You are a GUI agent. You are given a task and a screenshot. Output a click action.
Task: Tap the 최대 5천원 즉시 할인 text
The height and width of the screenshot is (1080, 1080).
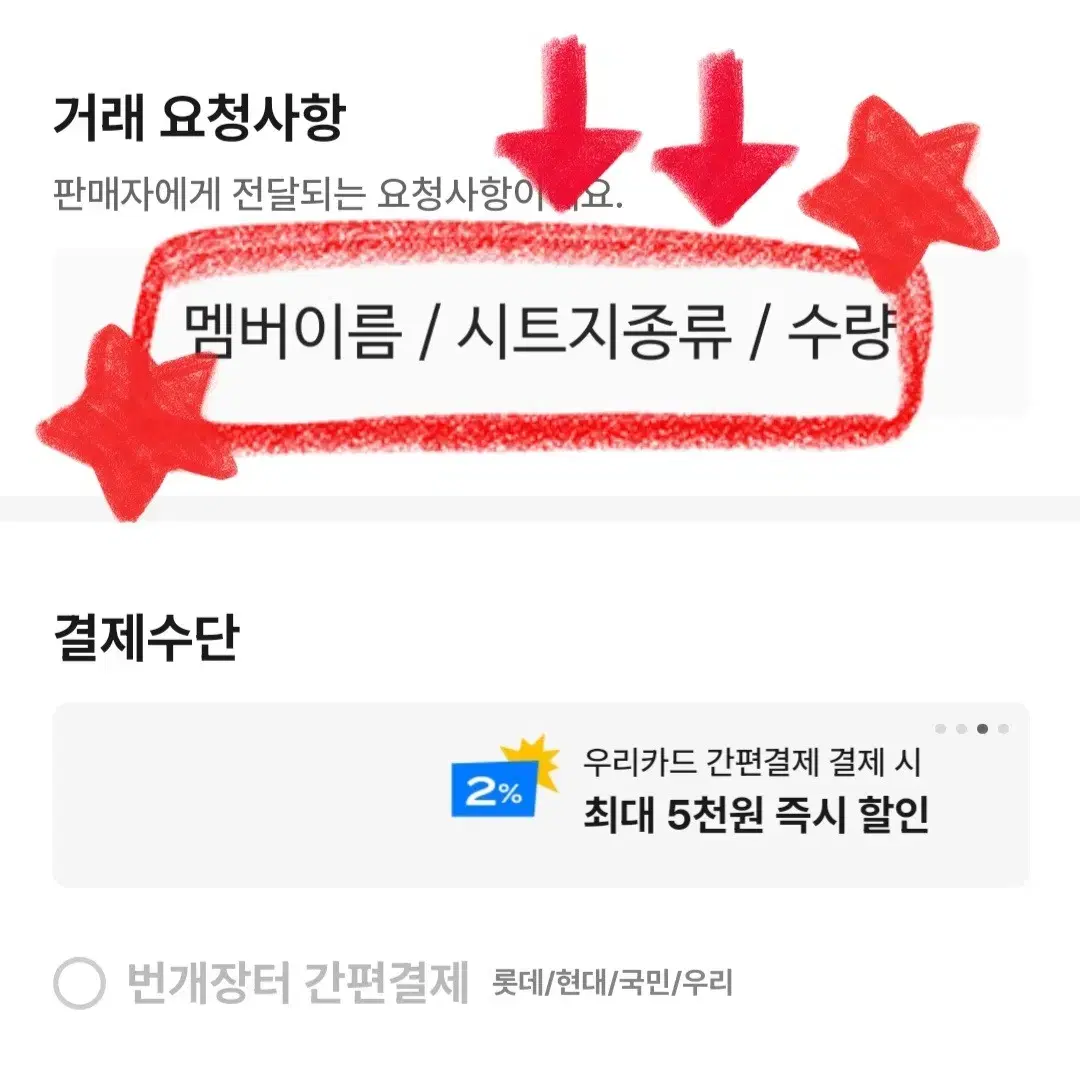[756, 814]
